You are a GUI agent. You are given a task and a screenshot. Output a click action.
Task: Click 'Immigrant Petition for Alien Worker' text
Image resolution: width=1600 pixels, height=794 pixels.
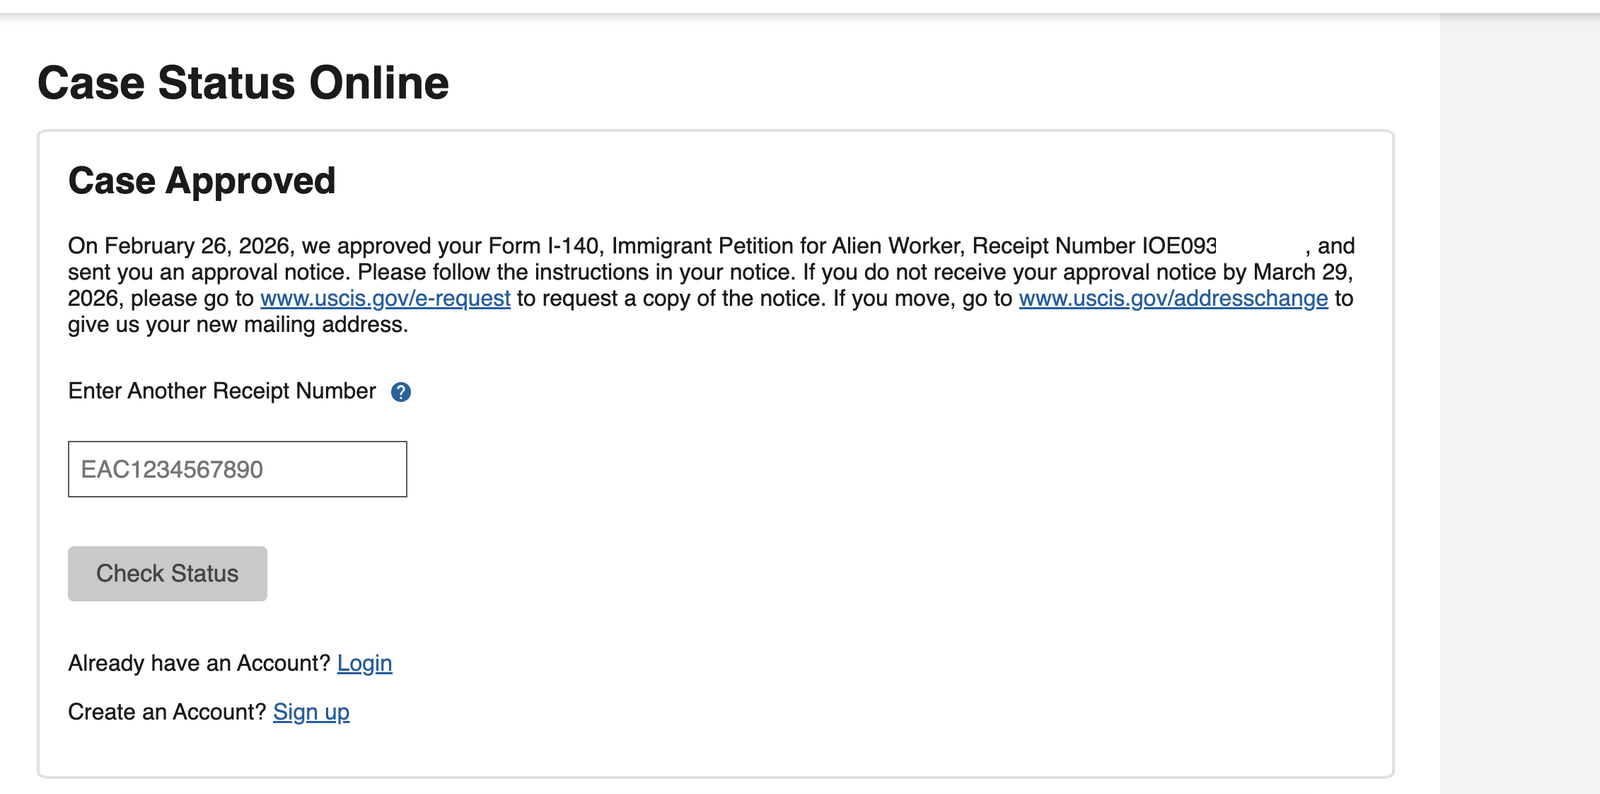[788, 246]
